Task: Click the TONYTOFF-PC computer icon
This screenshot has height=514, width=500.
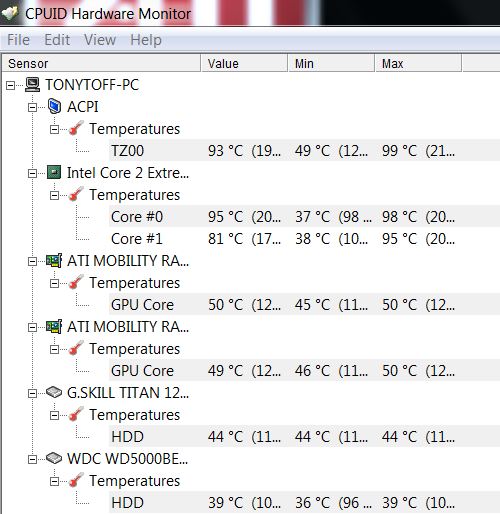Action: pyautogui.click(x=33, y=85)
